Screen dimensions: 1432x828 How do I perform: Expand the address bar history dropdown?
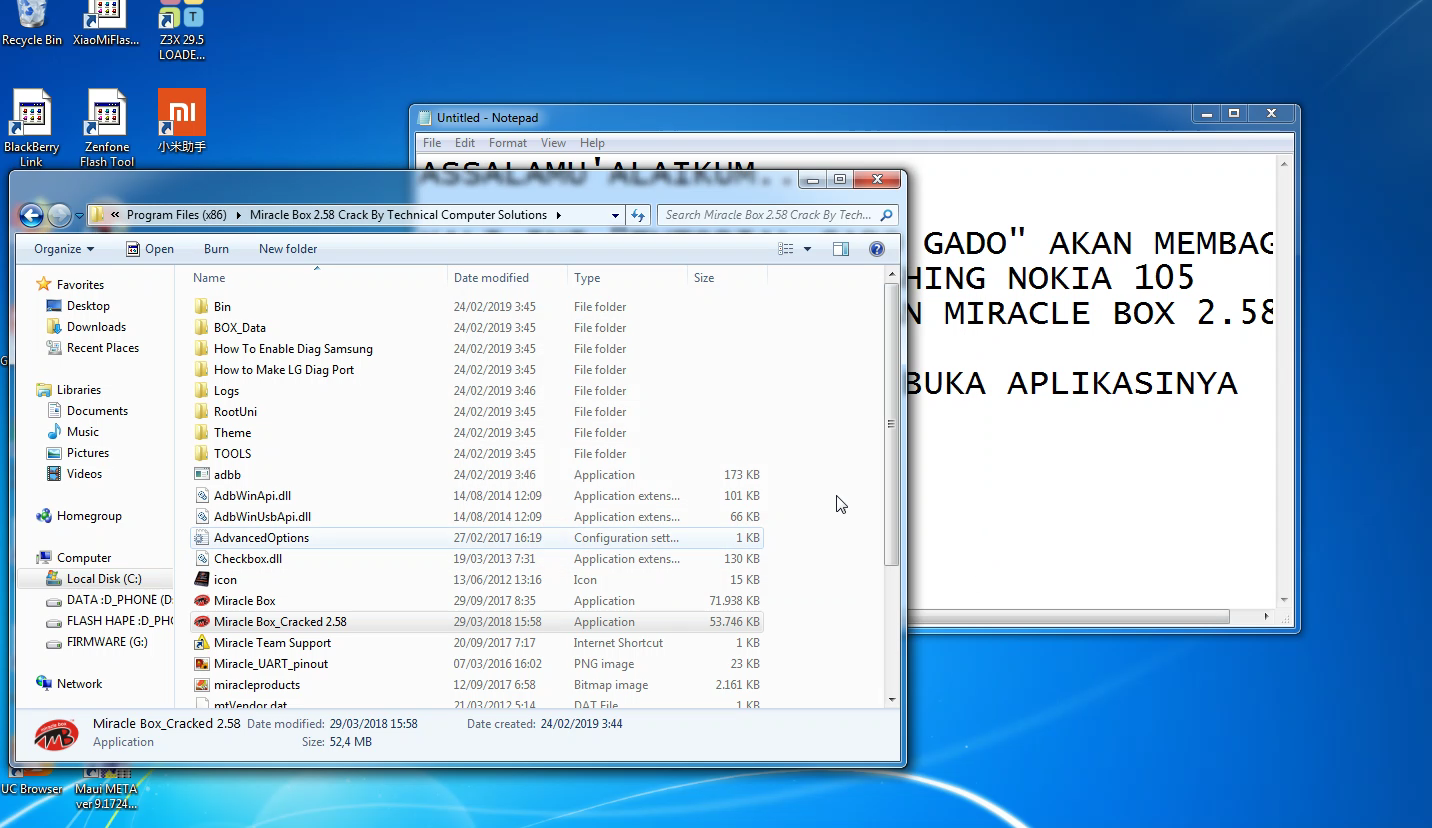615,215
